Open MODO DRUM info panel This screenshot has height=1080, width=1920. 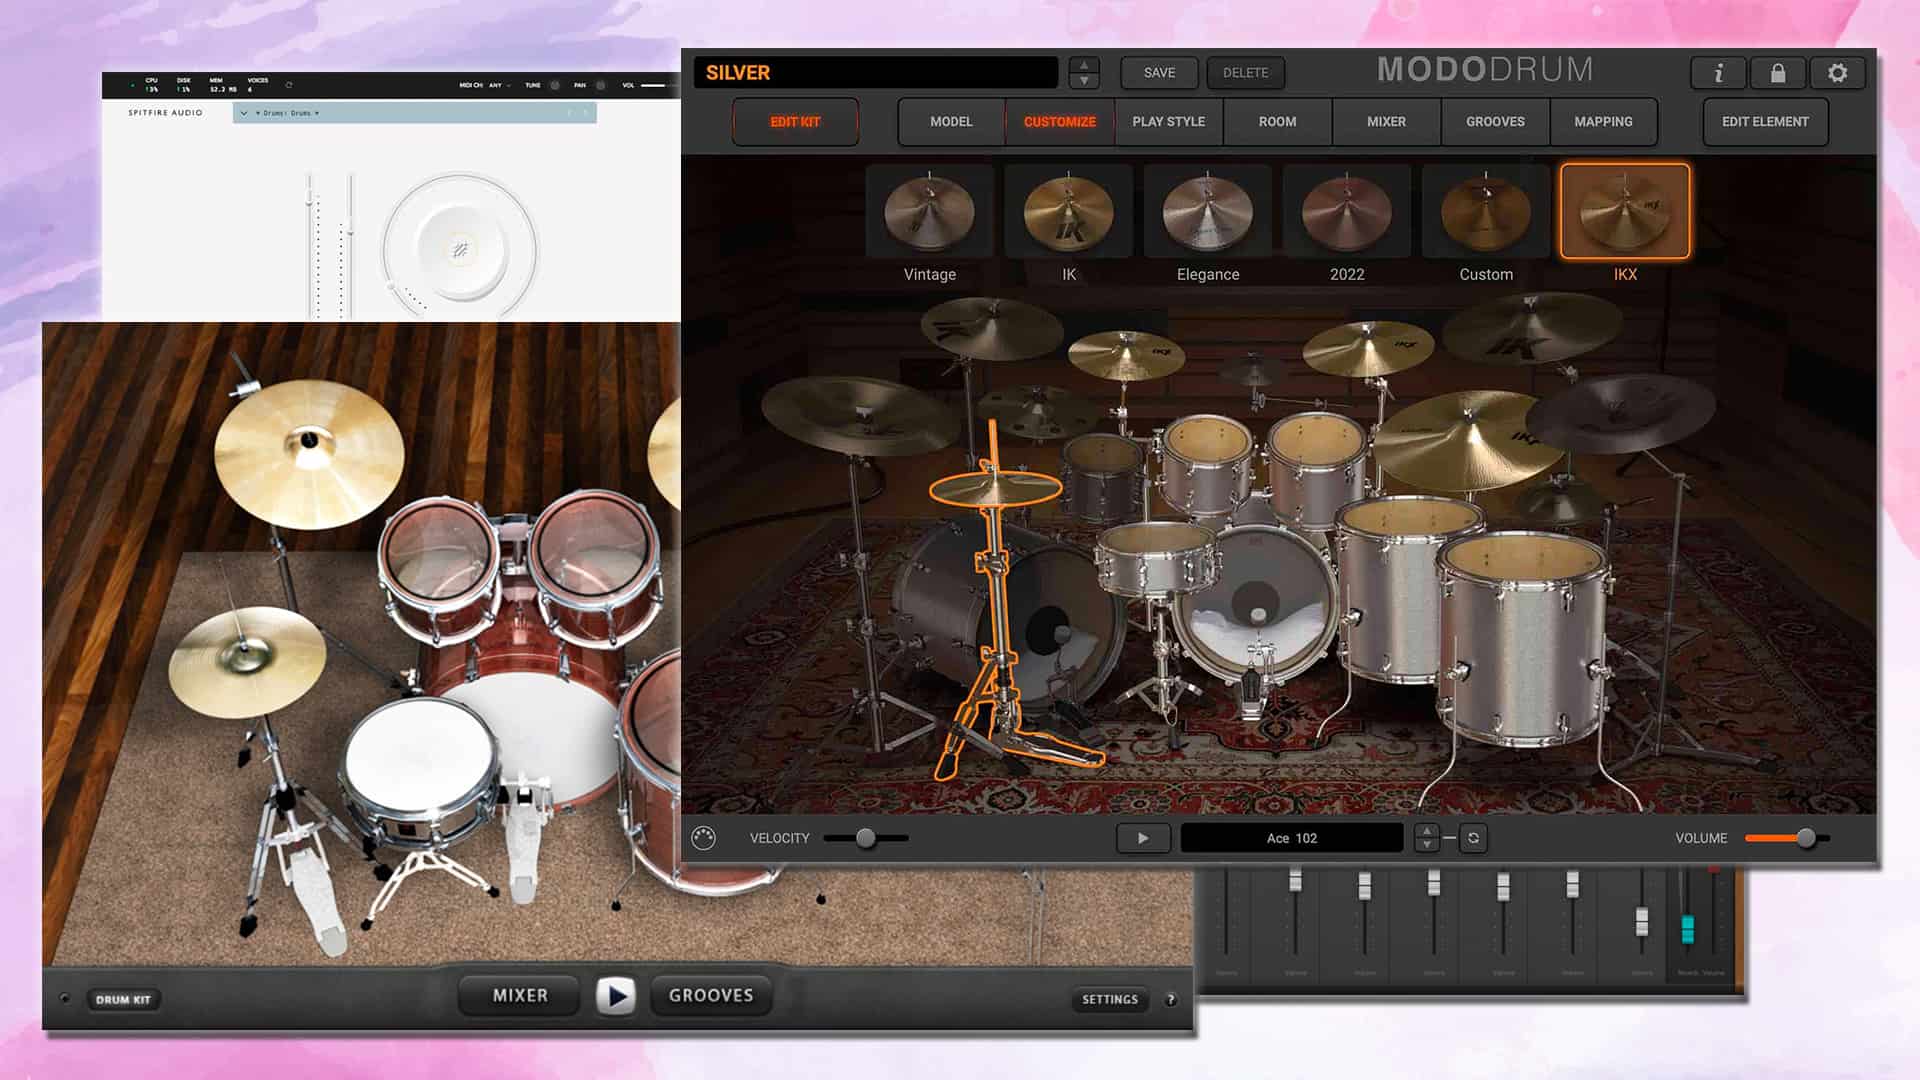tap(1718, 73)
